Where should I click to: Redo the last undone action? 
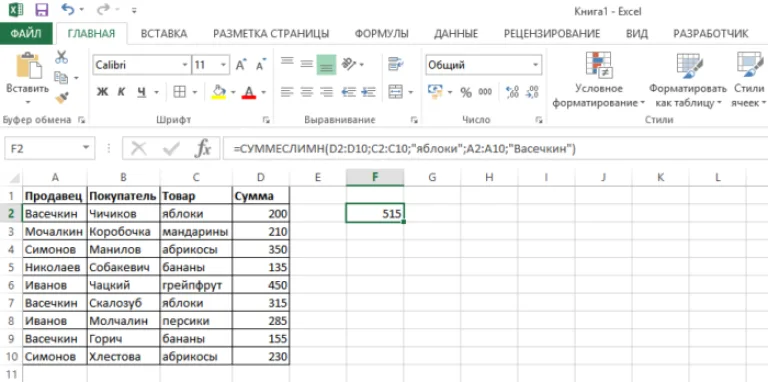103,9
